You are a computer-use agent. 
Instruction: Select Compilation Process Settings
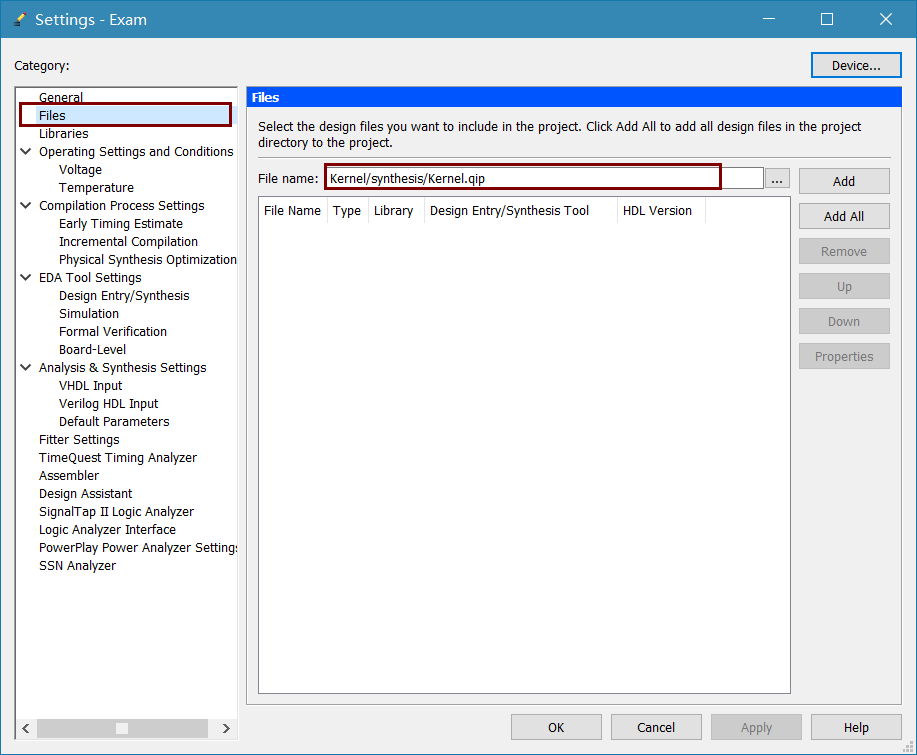pos(122,205)
